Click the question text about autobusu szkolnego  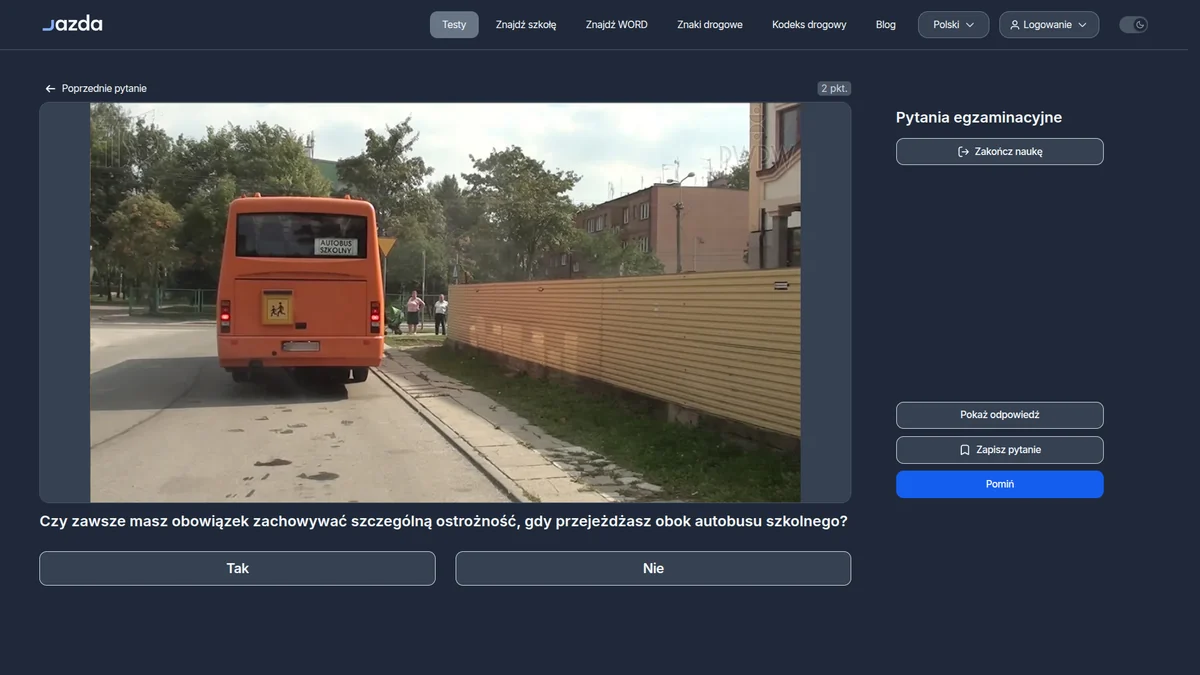443,522
